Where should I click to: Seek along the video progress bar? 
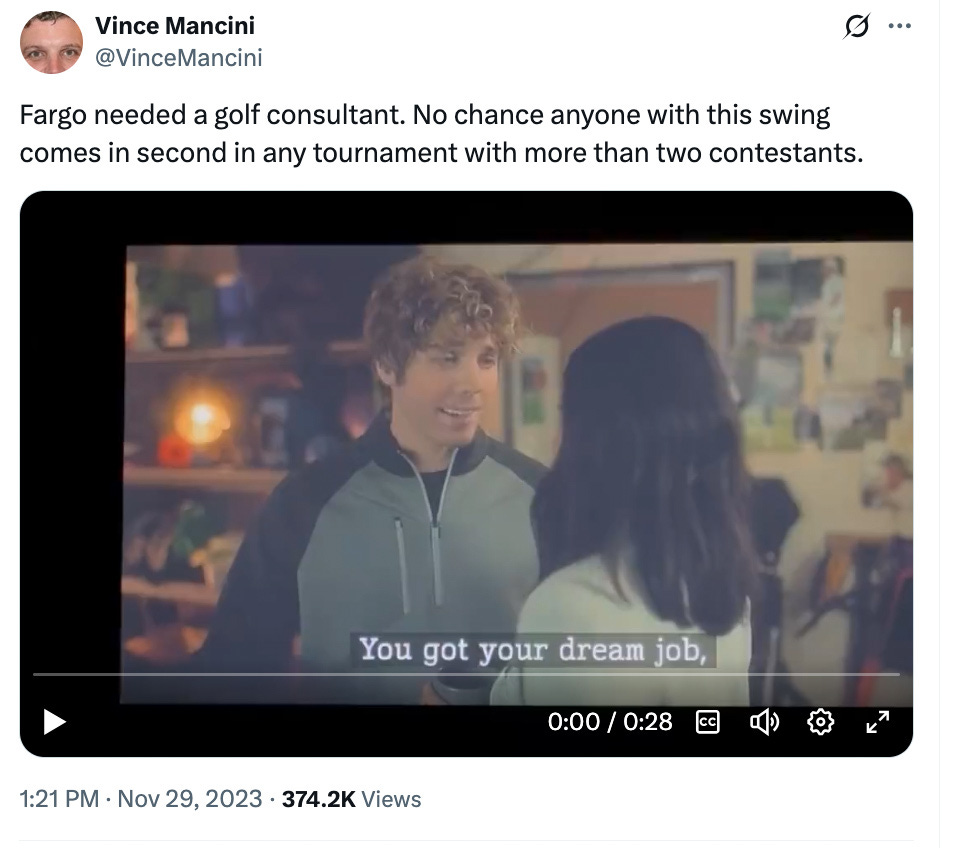[466, 674]
